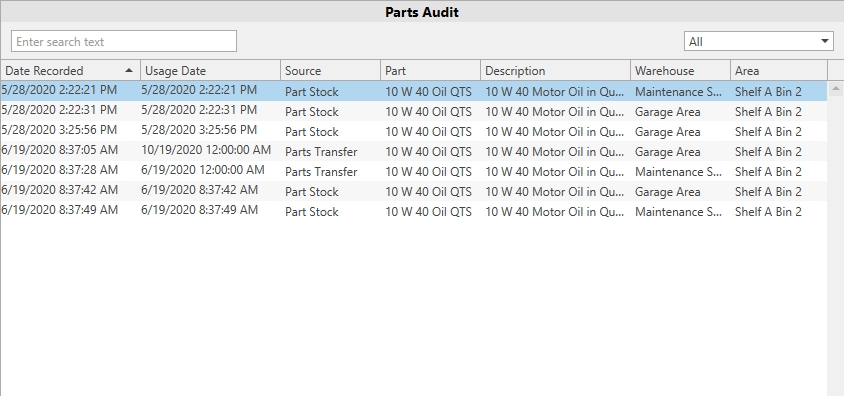844x396 pixels.
Task: Click Garage Area in 2:22:31 PM row
Action: (667, 112)
